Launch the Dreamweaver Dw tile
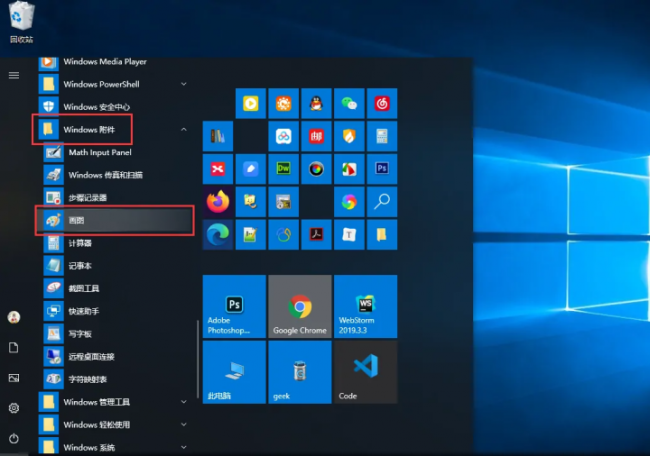 tap(284, 169)
